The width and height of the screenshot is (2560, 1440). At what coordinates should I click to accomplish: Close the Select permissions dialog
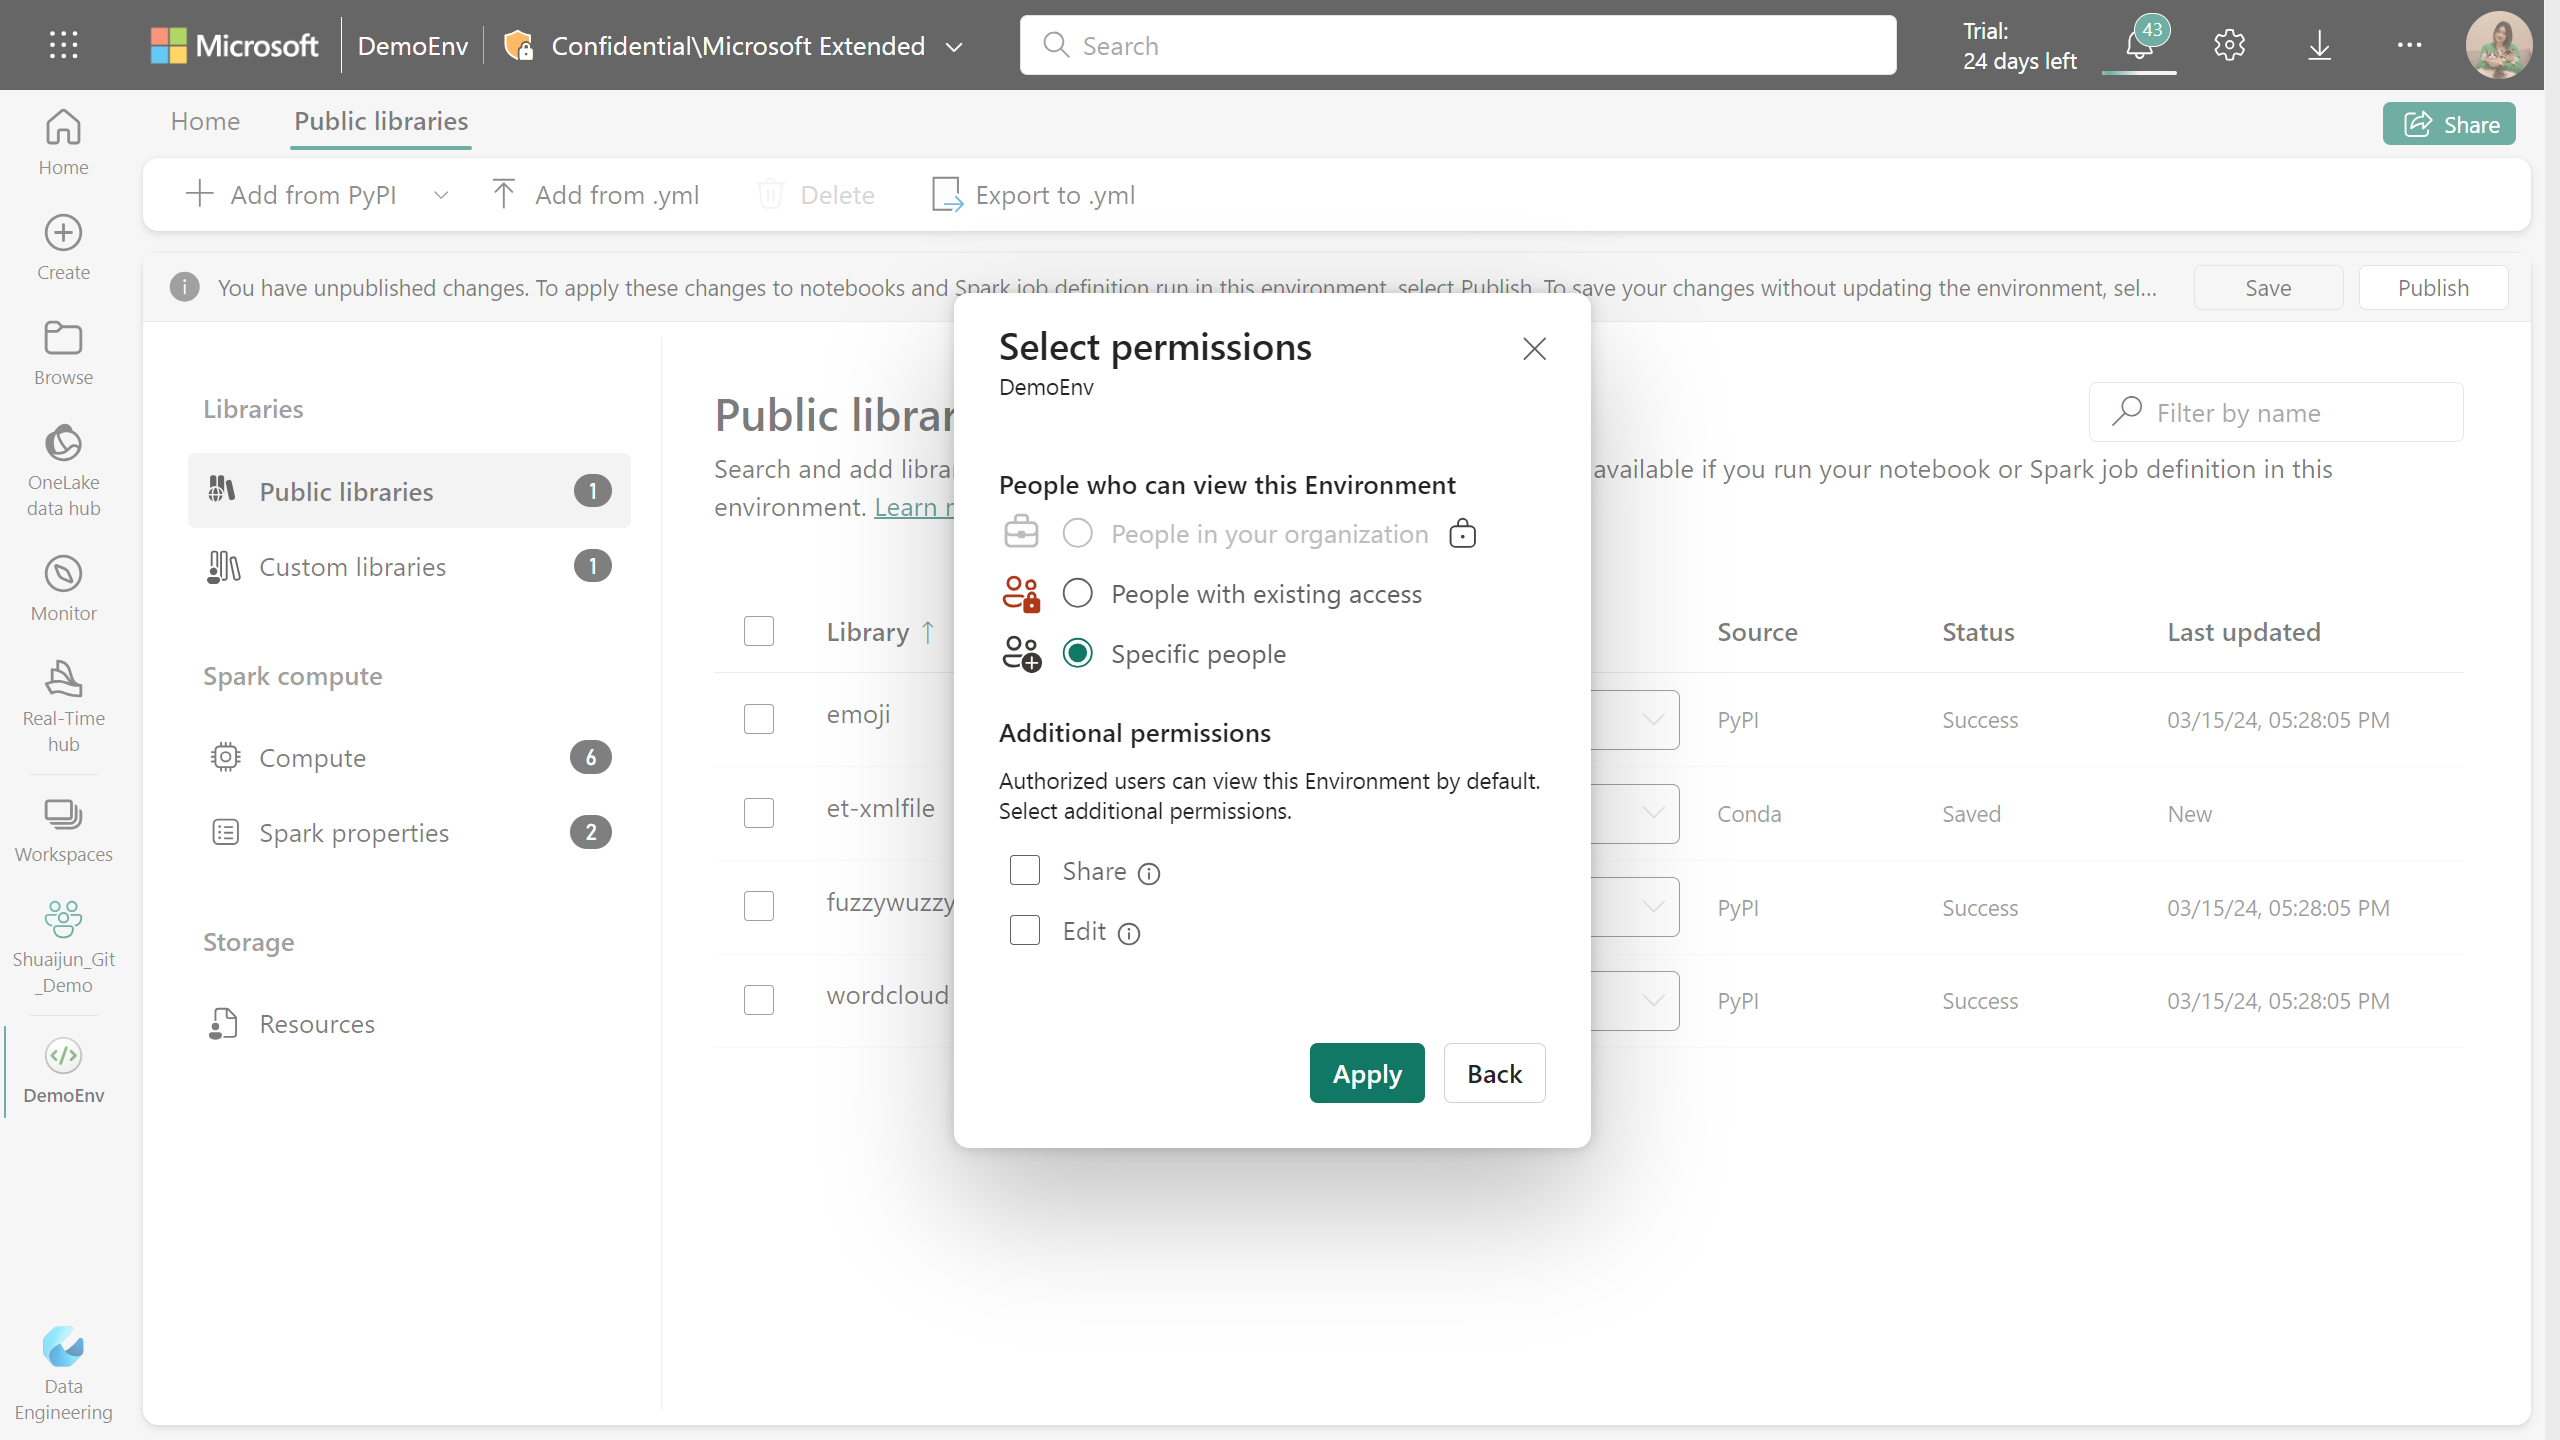tap(1533, 350)
